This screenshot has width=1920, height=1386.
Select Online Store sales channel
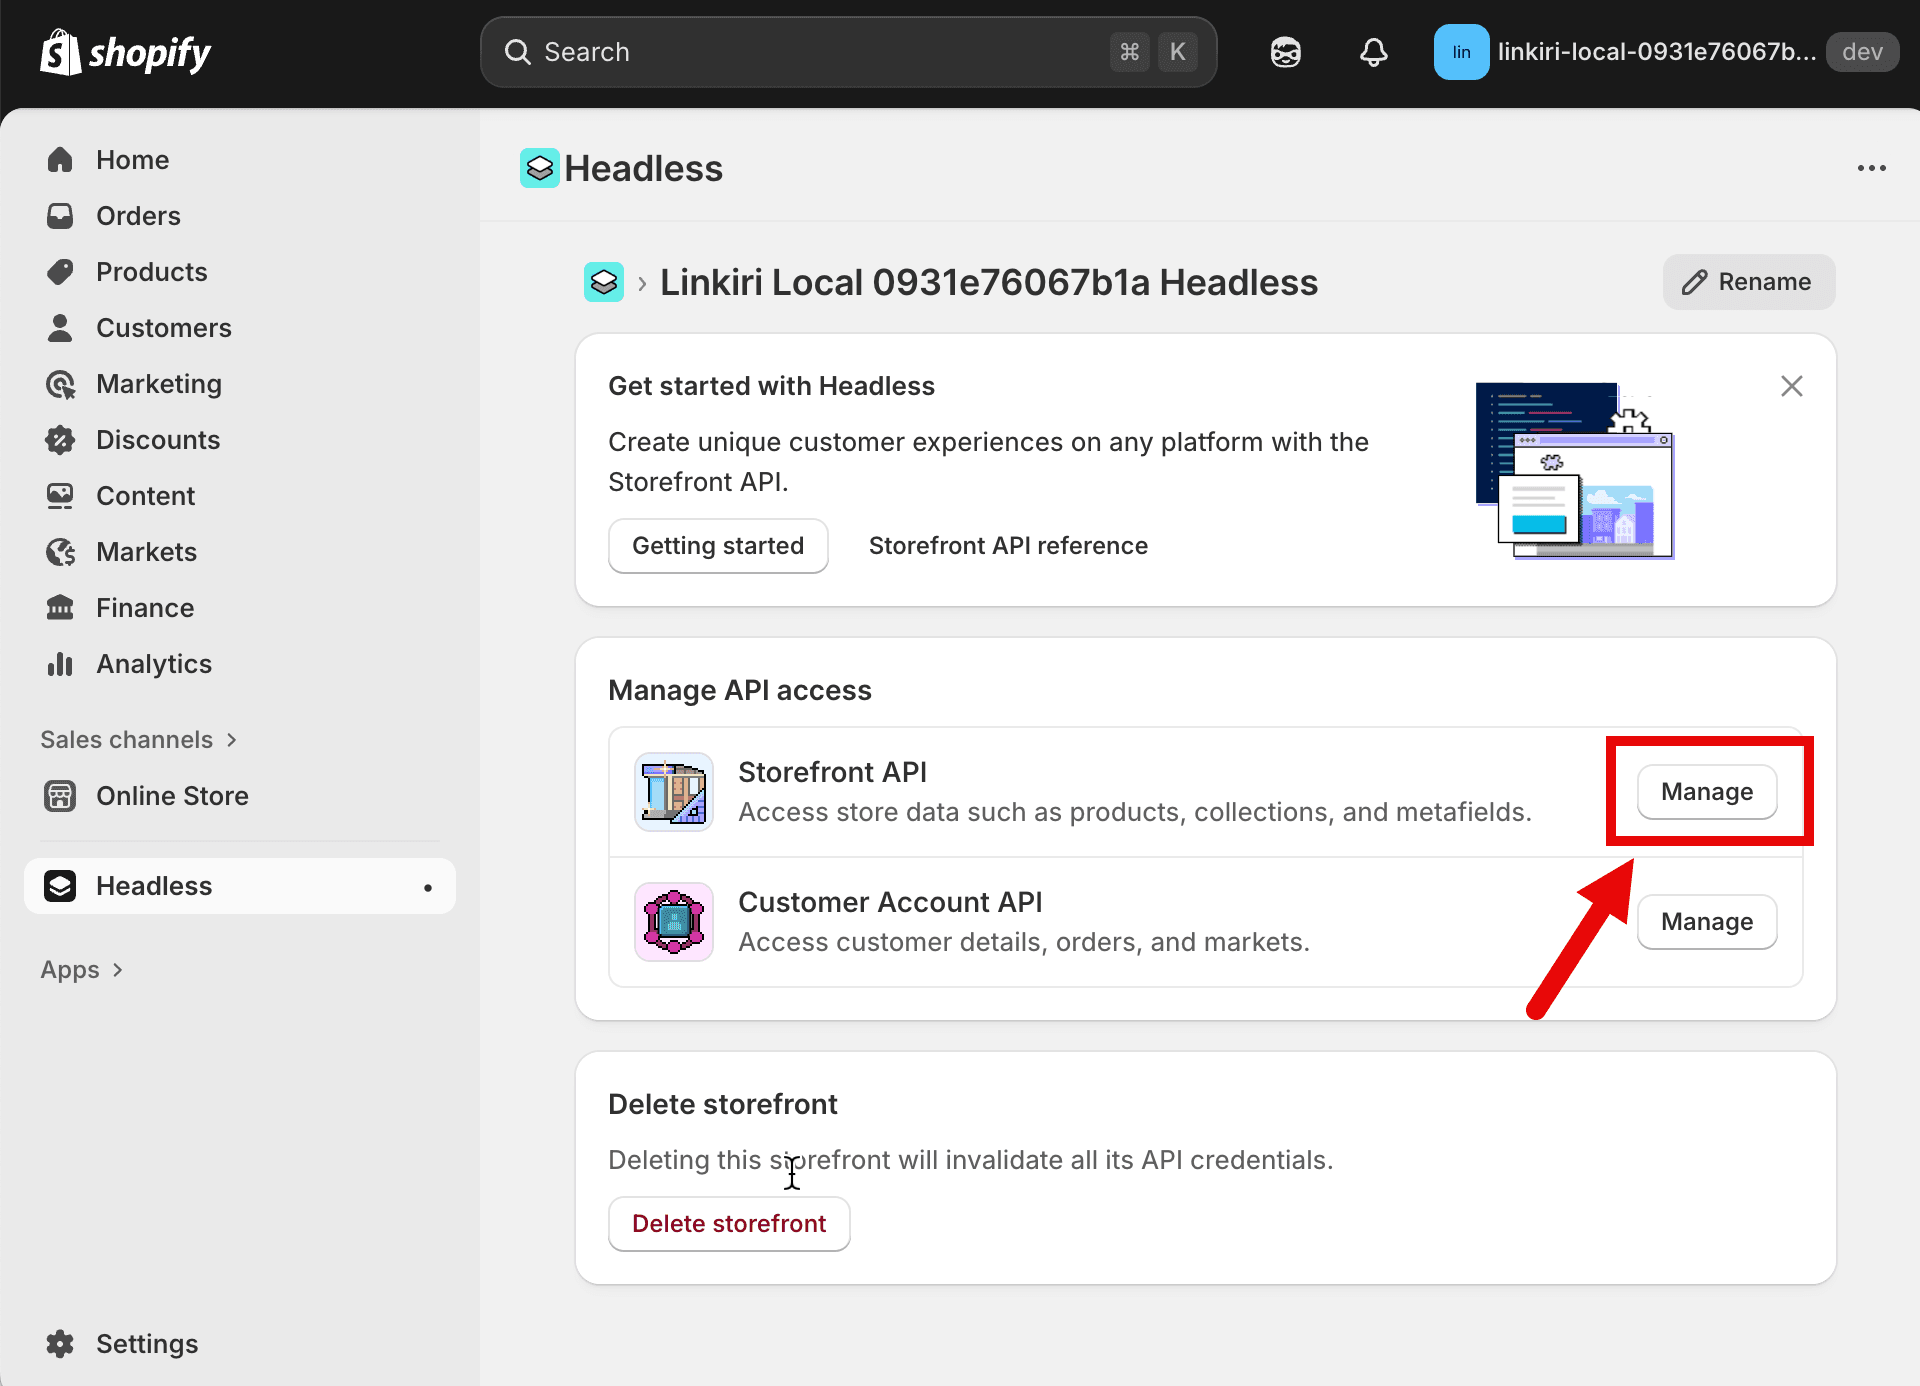[172, 796]
